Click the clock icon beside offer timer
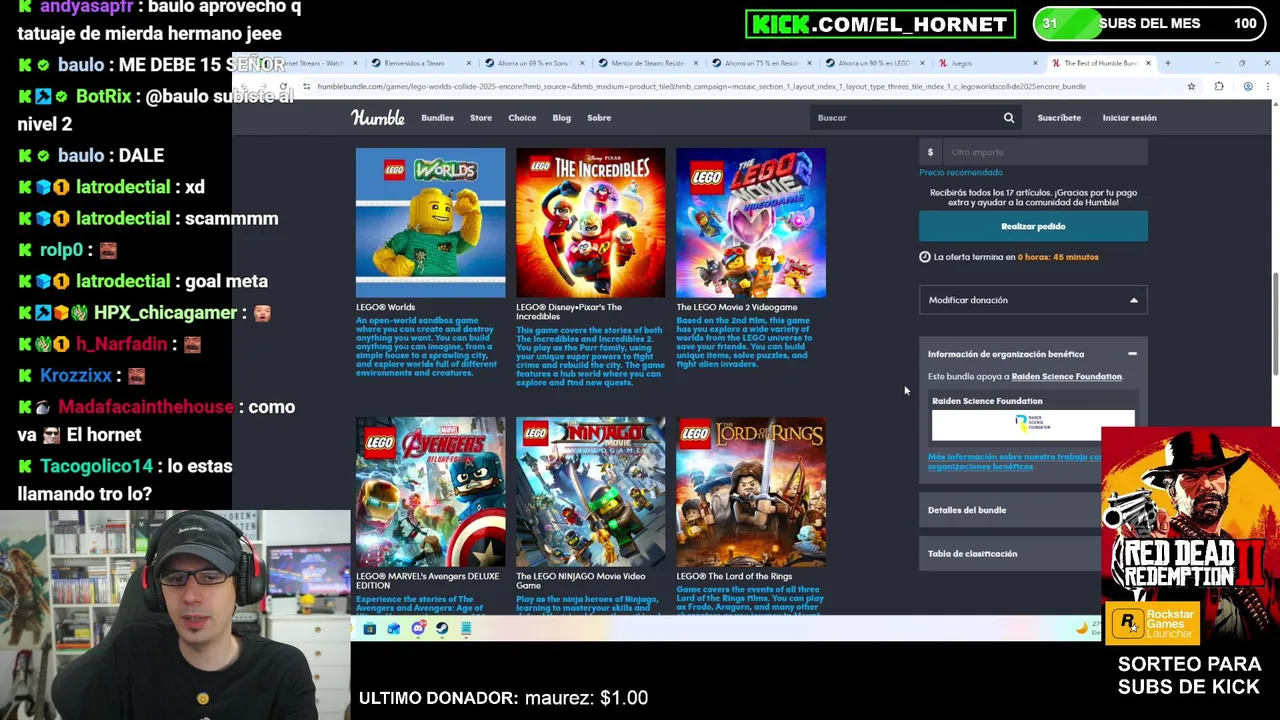1280x720 pixels. point(925,257)
